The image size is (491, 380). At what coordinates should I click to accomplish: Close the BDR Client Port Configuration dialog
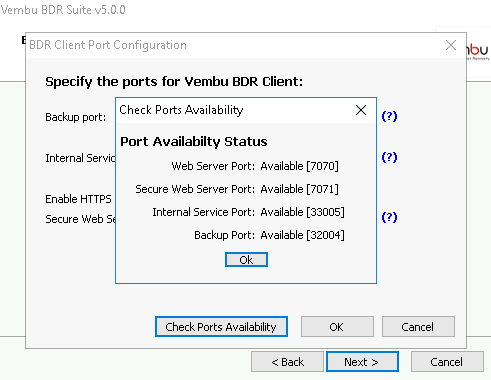[x=451, y=45]
